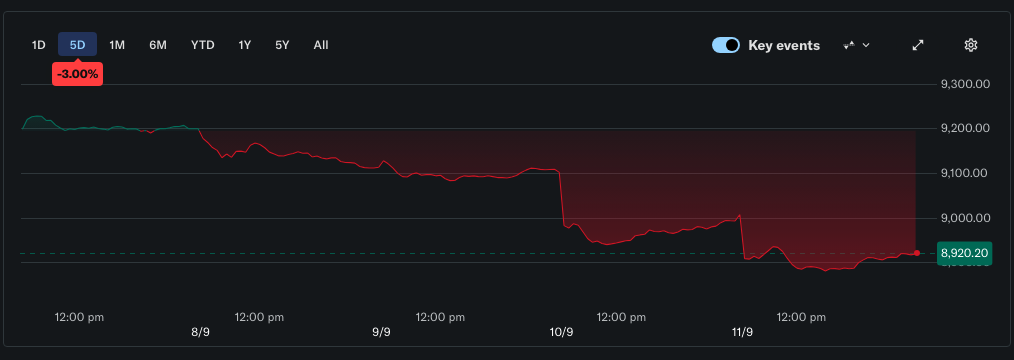The width and height of the screenshot is (1014, 360).
Task: Show the 1Y chart range
Action: 244,45
